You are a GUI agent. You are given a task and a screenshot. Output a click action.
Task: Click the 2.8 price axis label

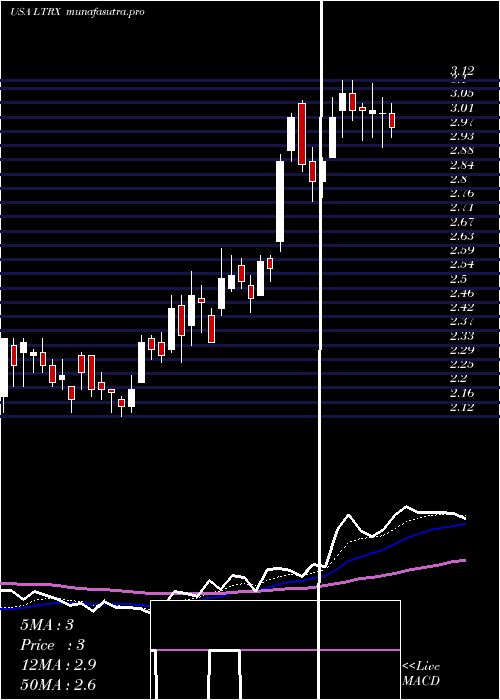tap(459, 179)
